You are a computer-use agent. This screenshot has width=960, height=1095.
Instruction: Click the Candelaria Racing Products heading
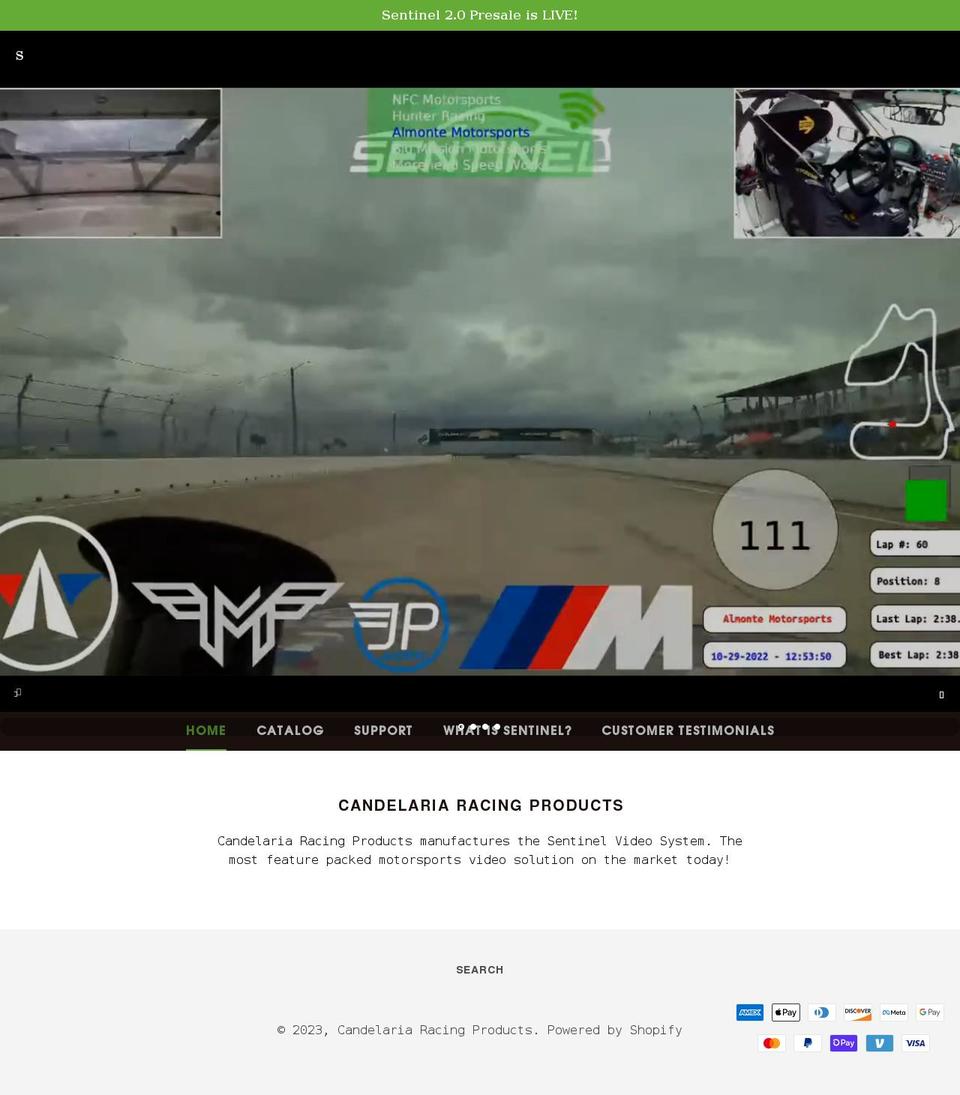(x=480, y=805)
